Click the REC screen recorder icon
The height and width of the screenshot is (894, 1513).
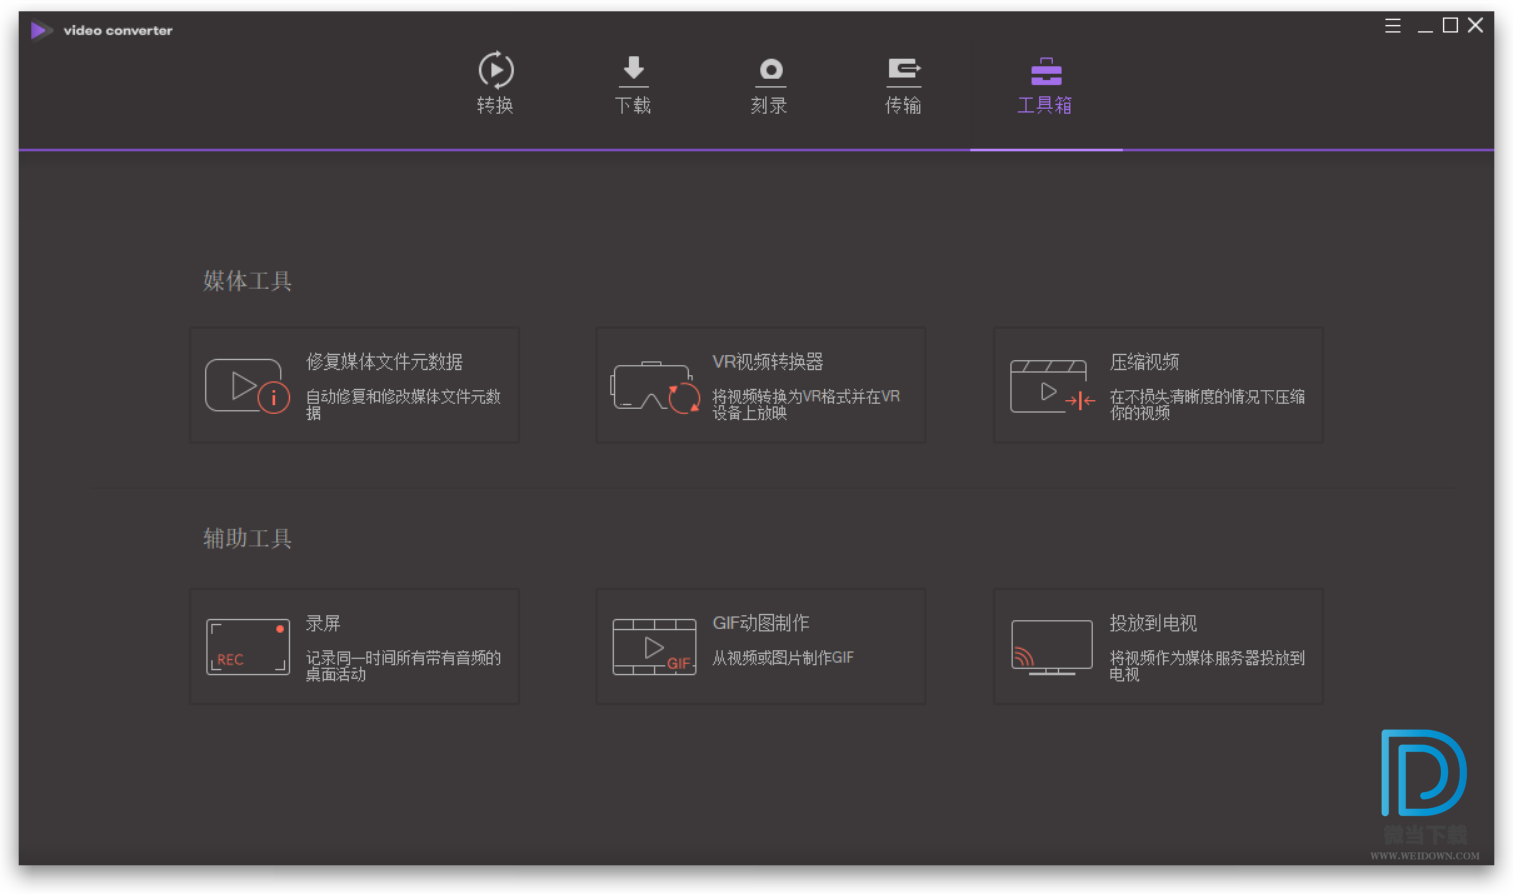click(x=248, y=647)
